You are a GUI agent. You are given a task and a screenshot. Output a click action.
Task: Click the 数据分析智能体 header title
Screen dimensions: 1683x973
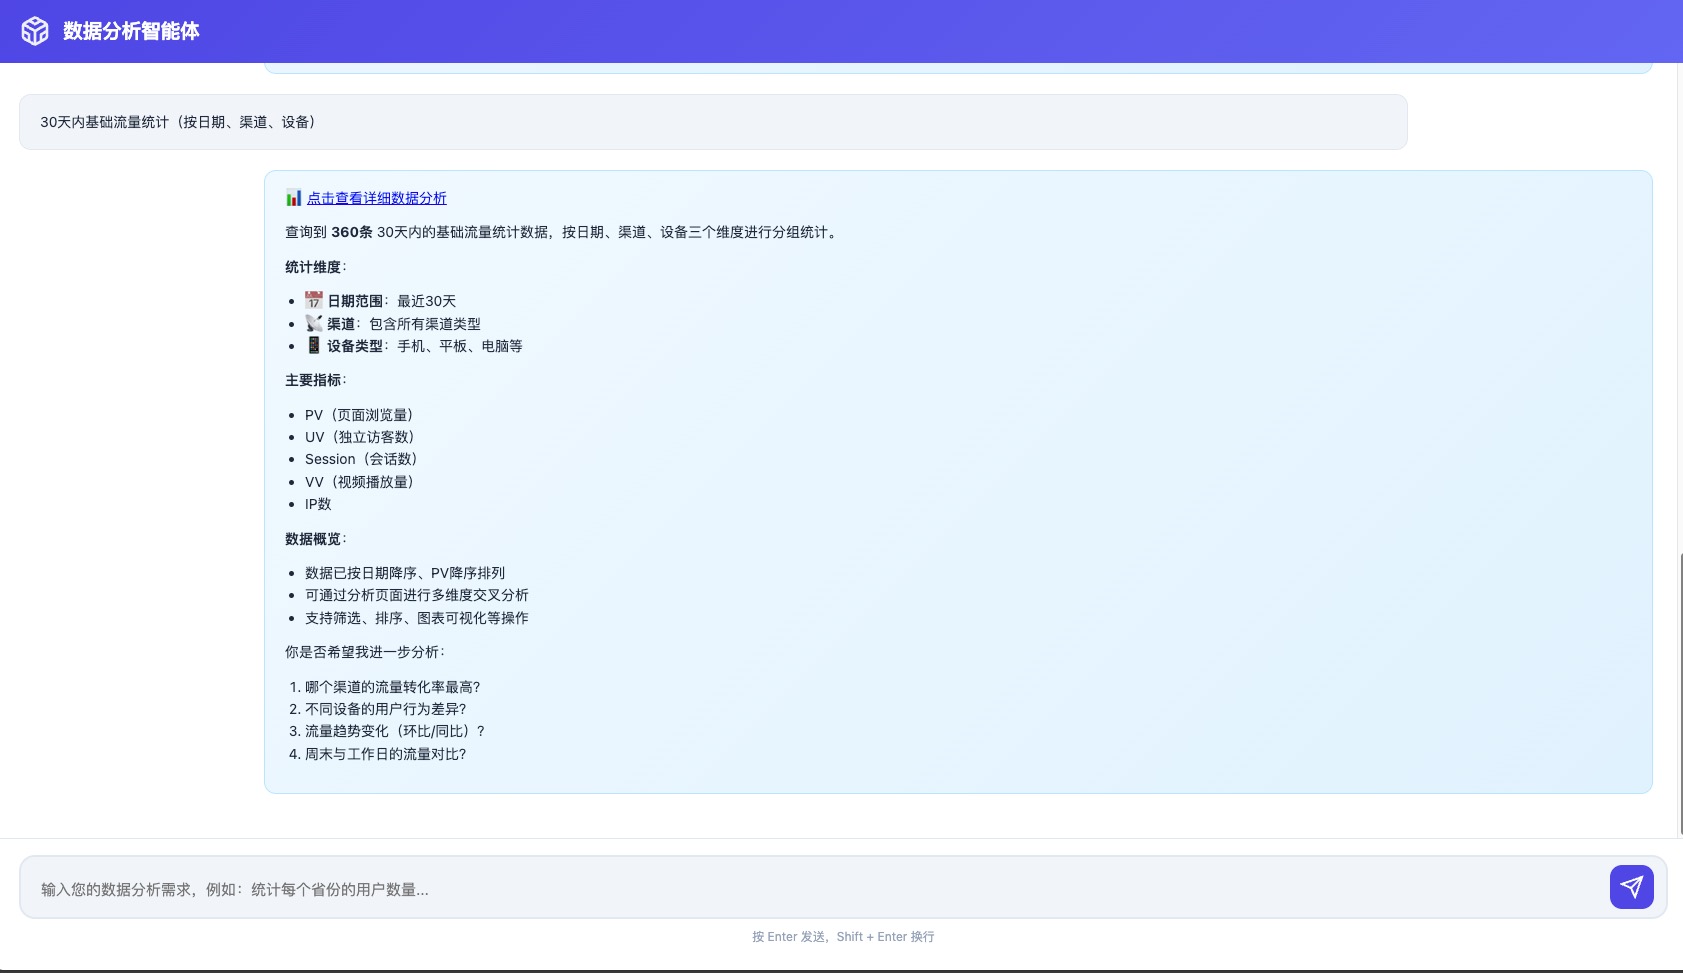tap(131, 31)
